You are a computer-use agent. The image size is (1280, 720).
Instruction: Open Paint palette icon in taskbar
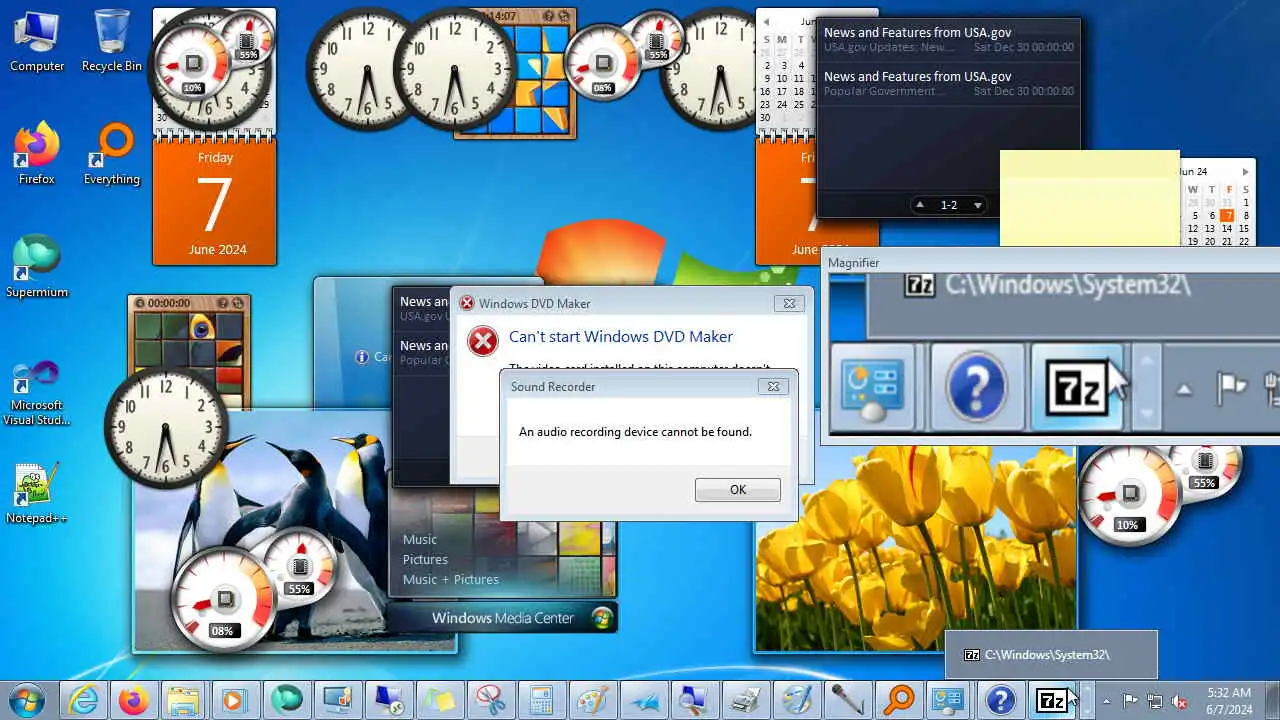pyautogui.click(x=592, y=700)
